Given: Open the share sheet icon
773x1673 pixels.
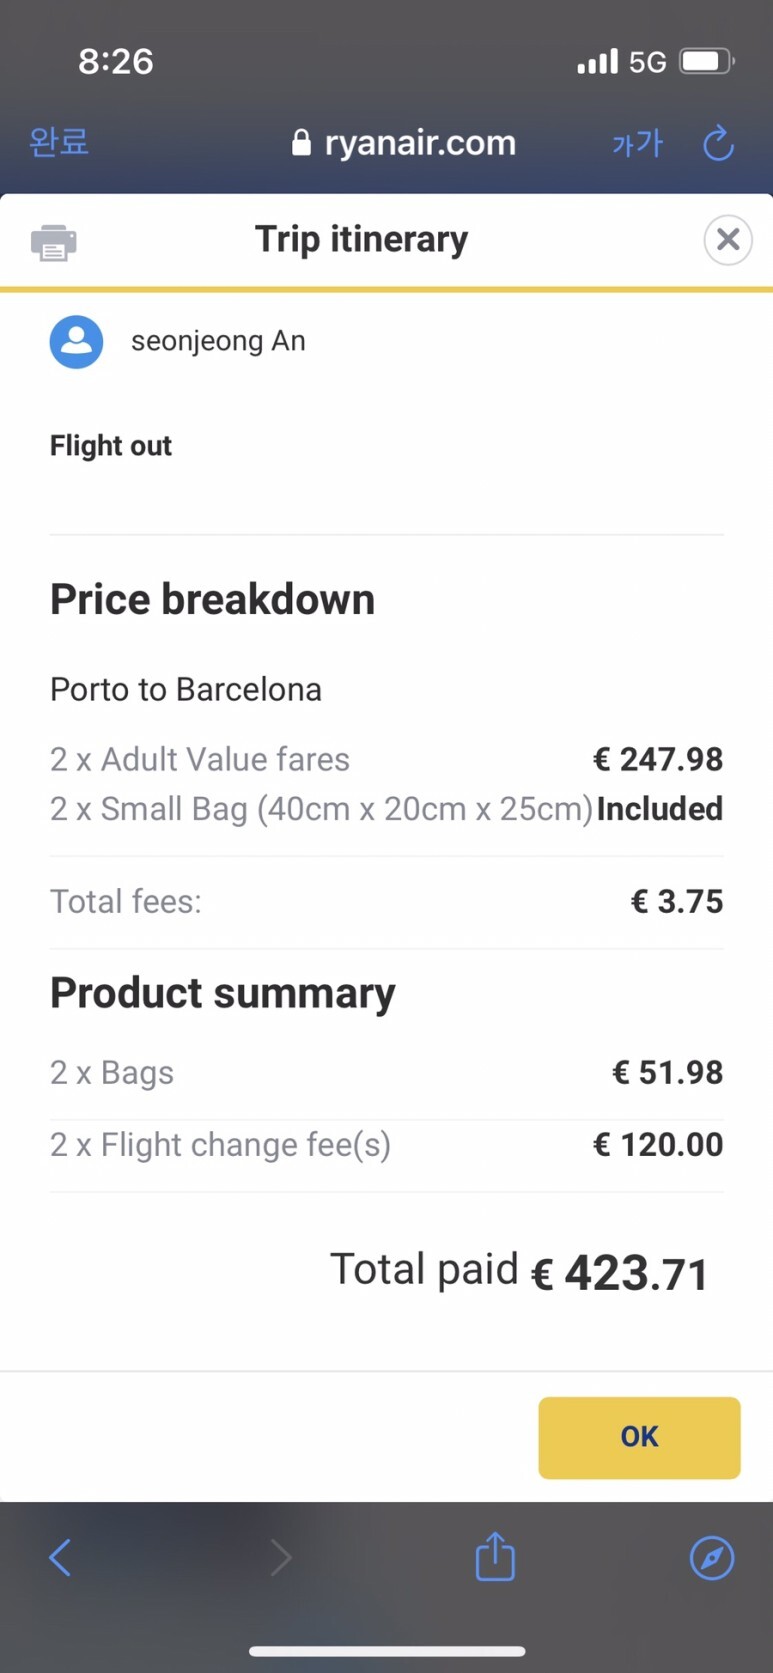Looking at the screenshot, I should (495, 1556).
